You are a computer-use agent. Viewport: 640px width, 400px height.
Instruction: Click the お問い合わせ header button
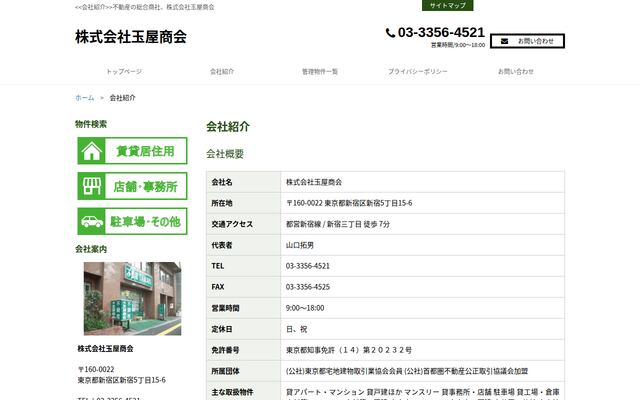tap(527, 41)
